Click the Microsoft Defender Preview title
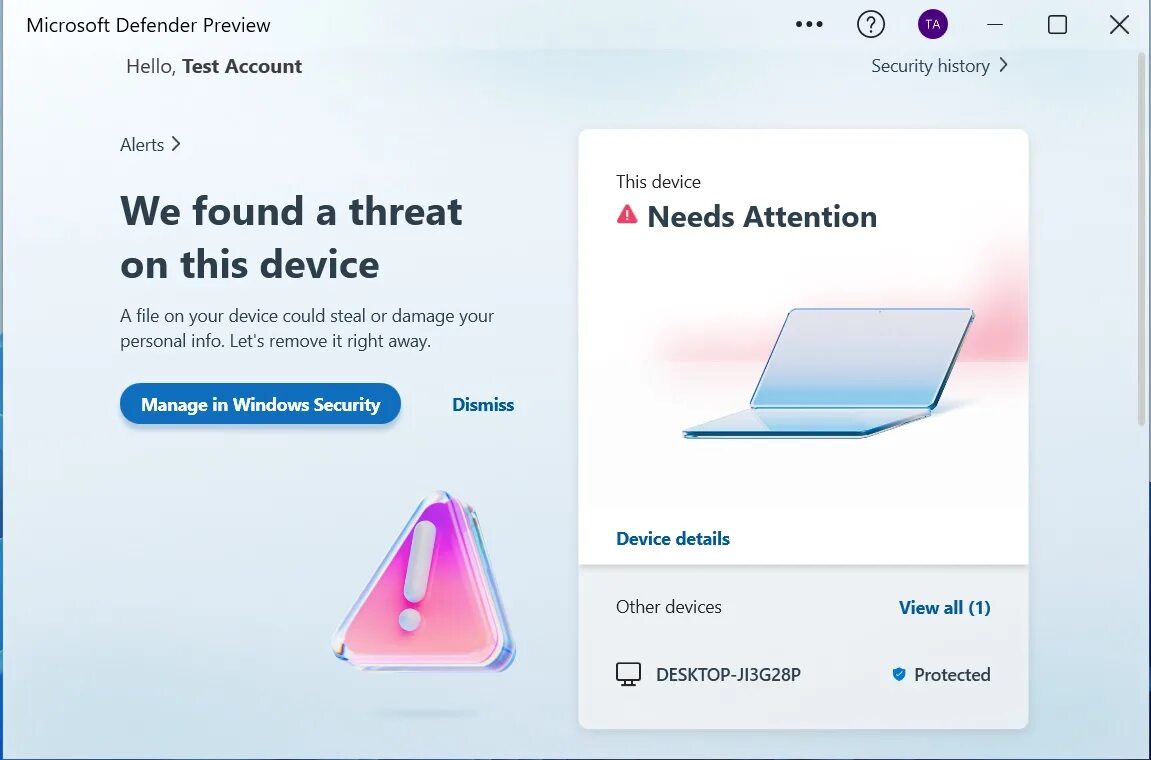Image resolution: width=1151 pixels, height=760 pixels. (148, 25)
